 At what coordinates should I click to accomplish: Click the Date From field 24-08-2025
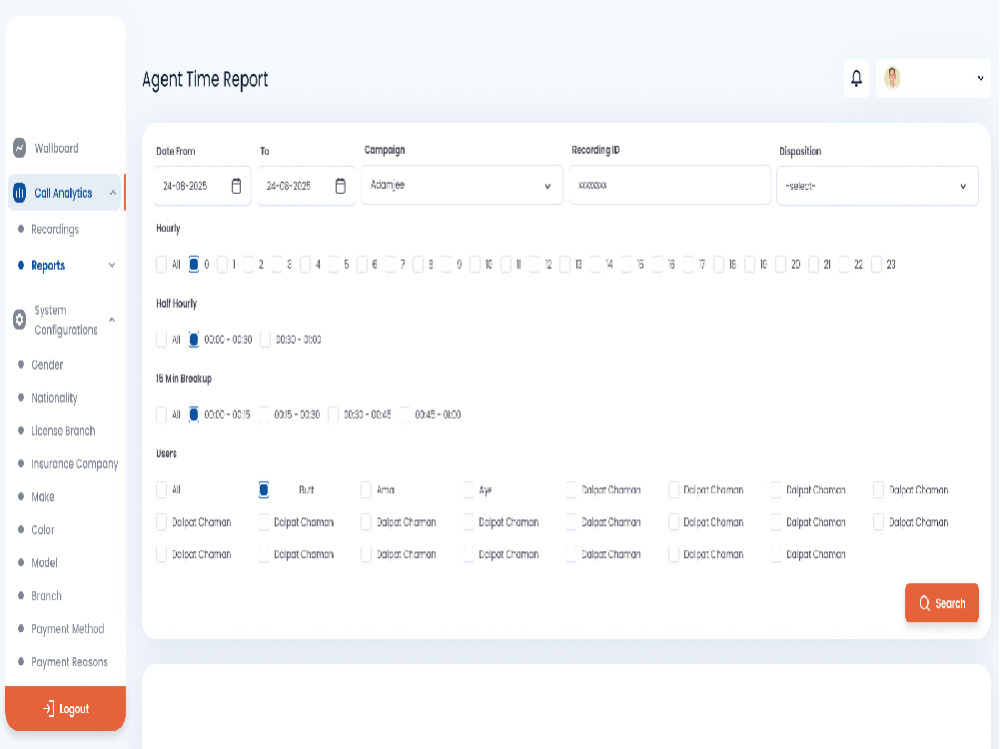pos(202,186)
